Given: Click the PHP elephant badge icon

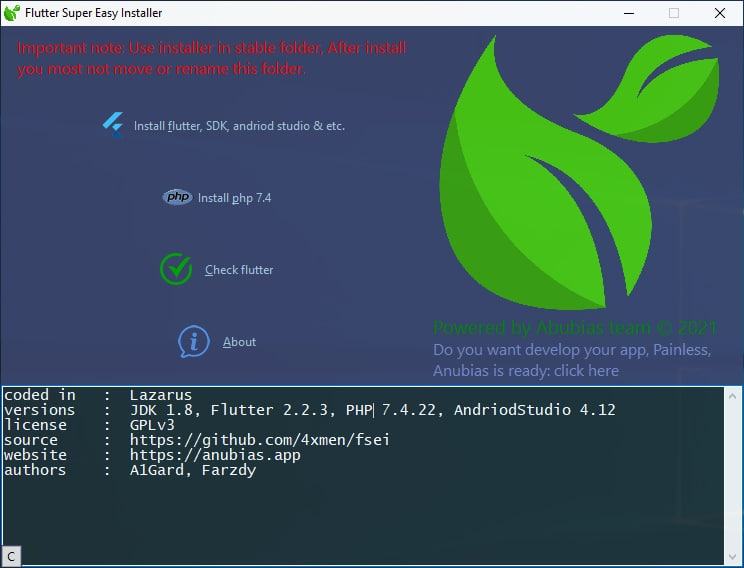Looking at the screenshot, I should [177, 198].
